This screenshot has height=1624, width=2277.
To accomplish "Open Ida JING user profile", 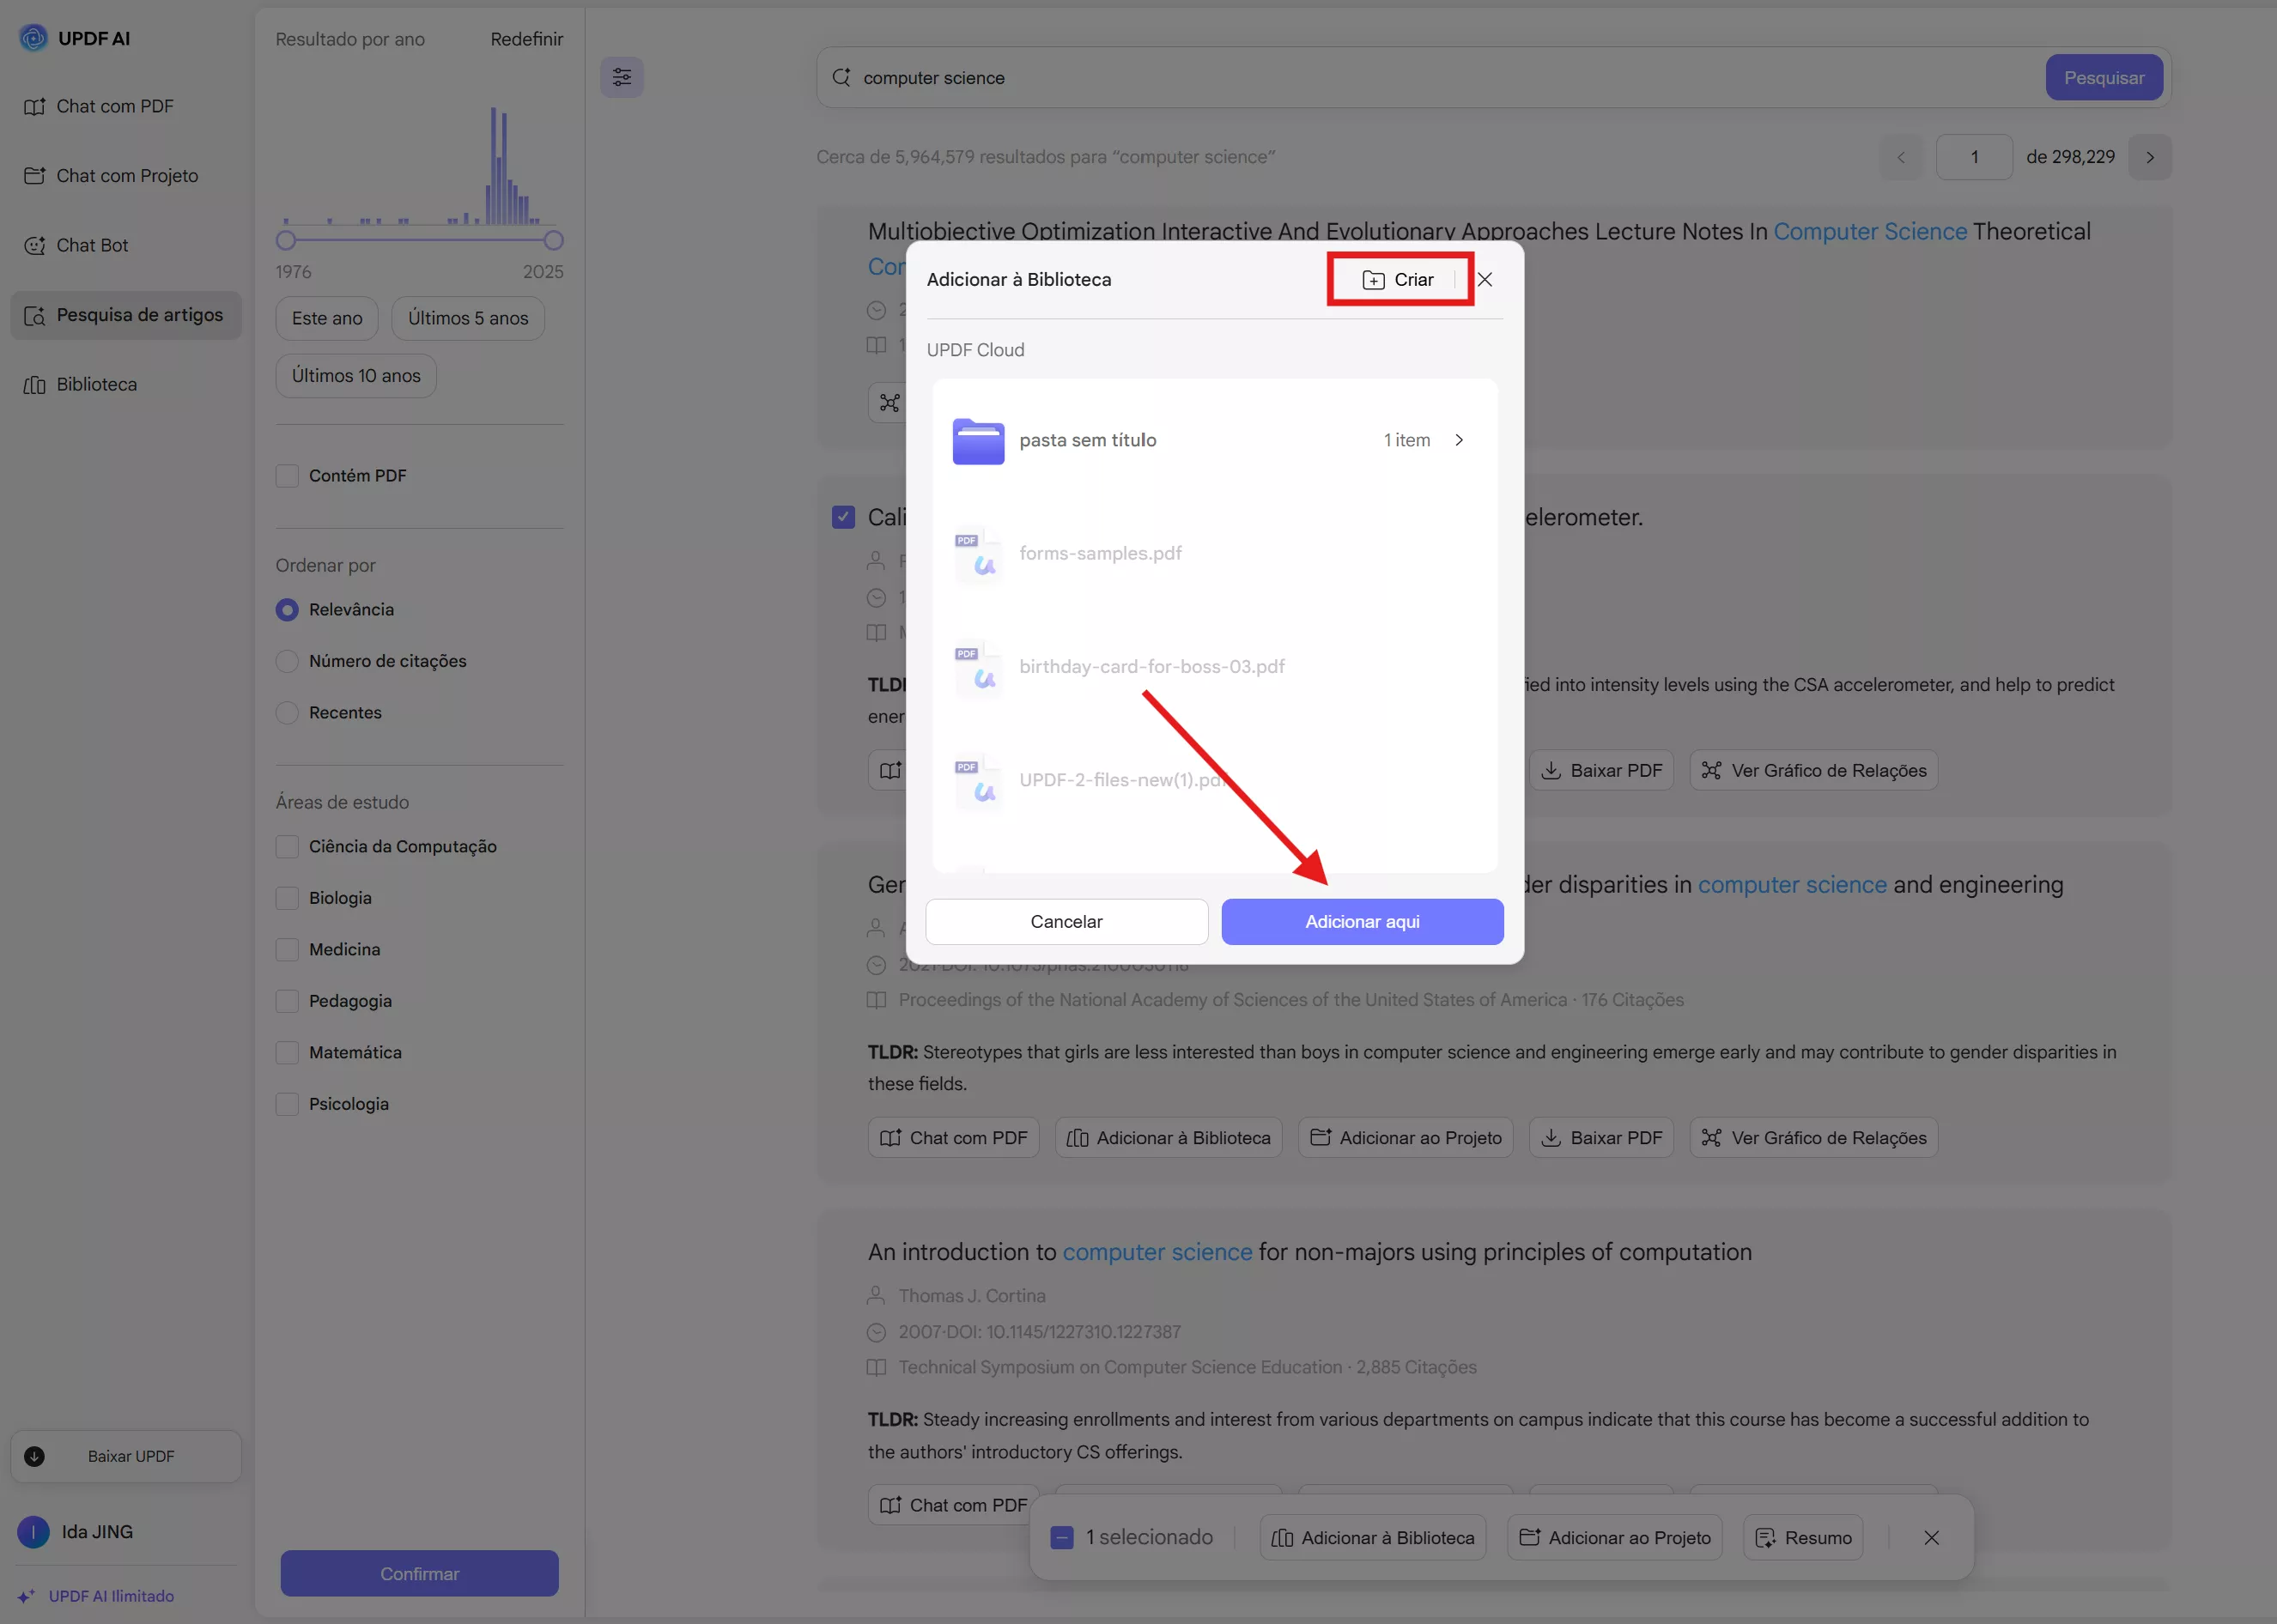I will [x=76, y=1531].
